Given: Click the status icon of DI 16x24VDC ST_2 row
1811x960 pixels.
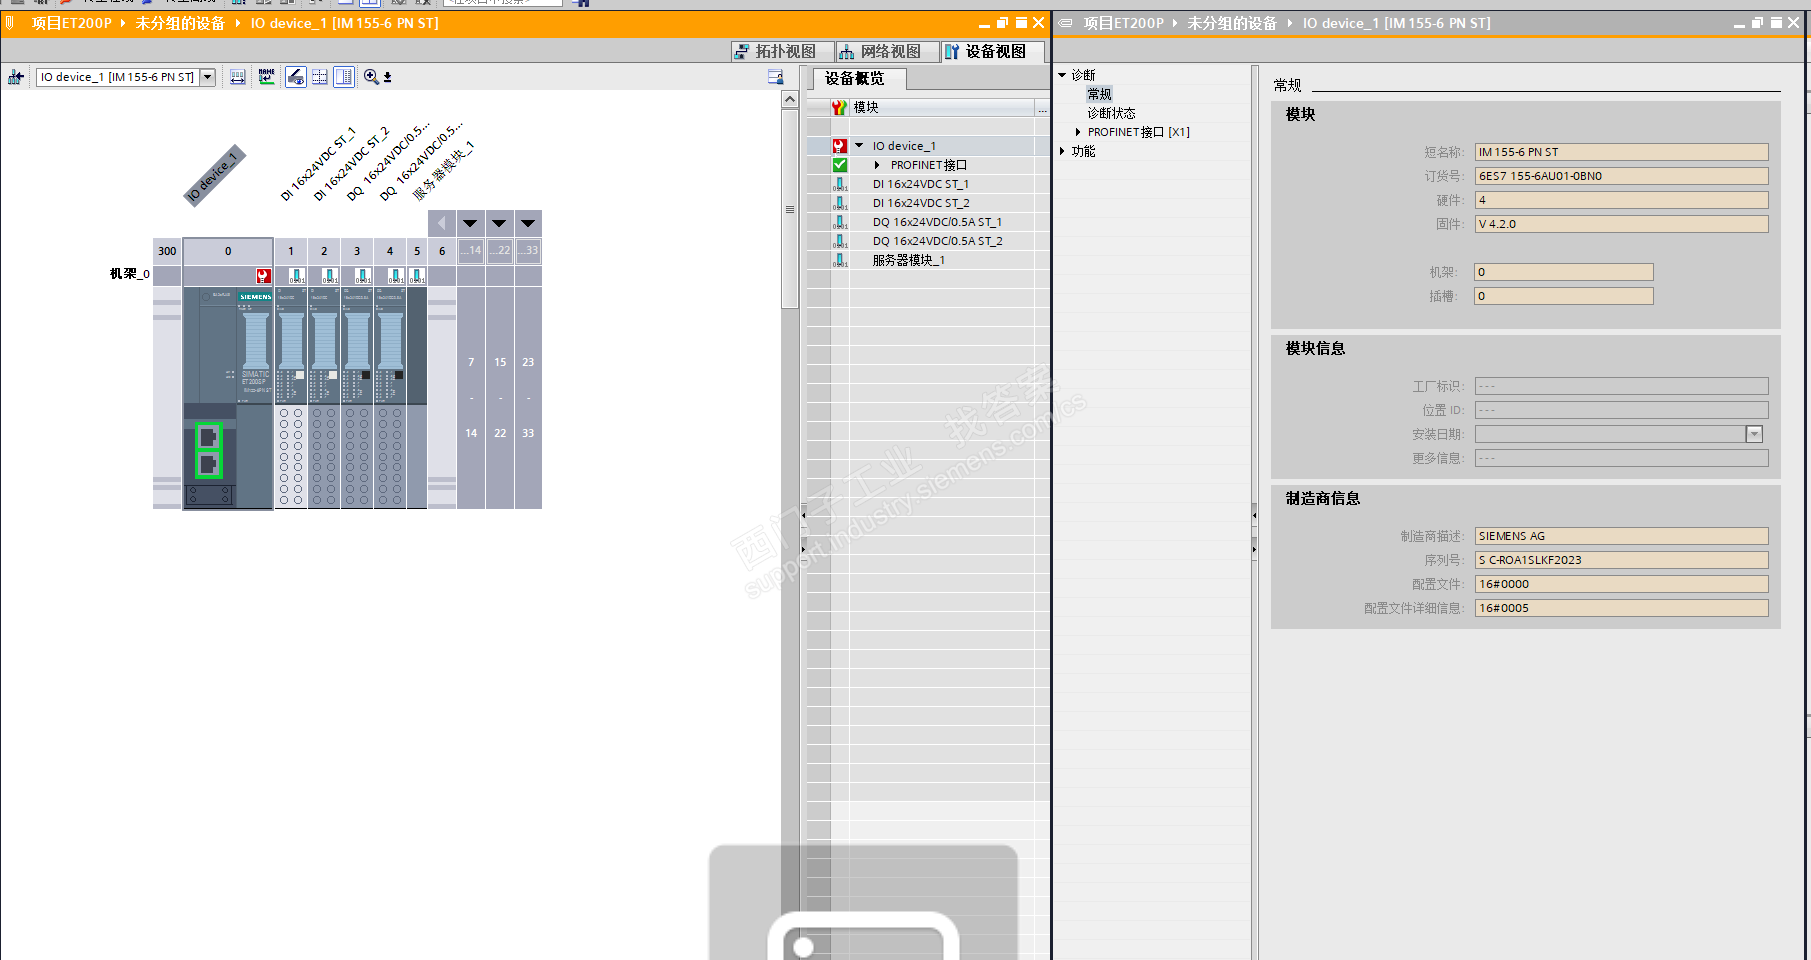Looking at the screenshot, I should pos(840,203).
